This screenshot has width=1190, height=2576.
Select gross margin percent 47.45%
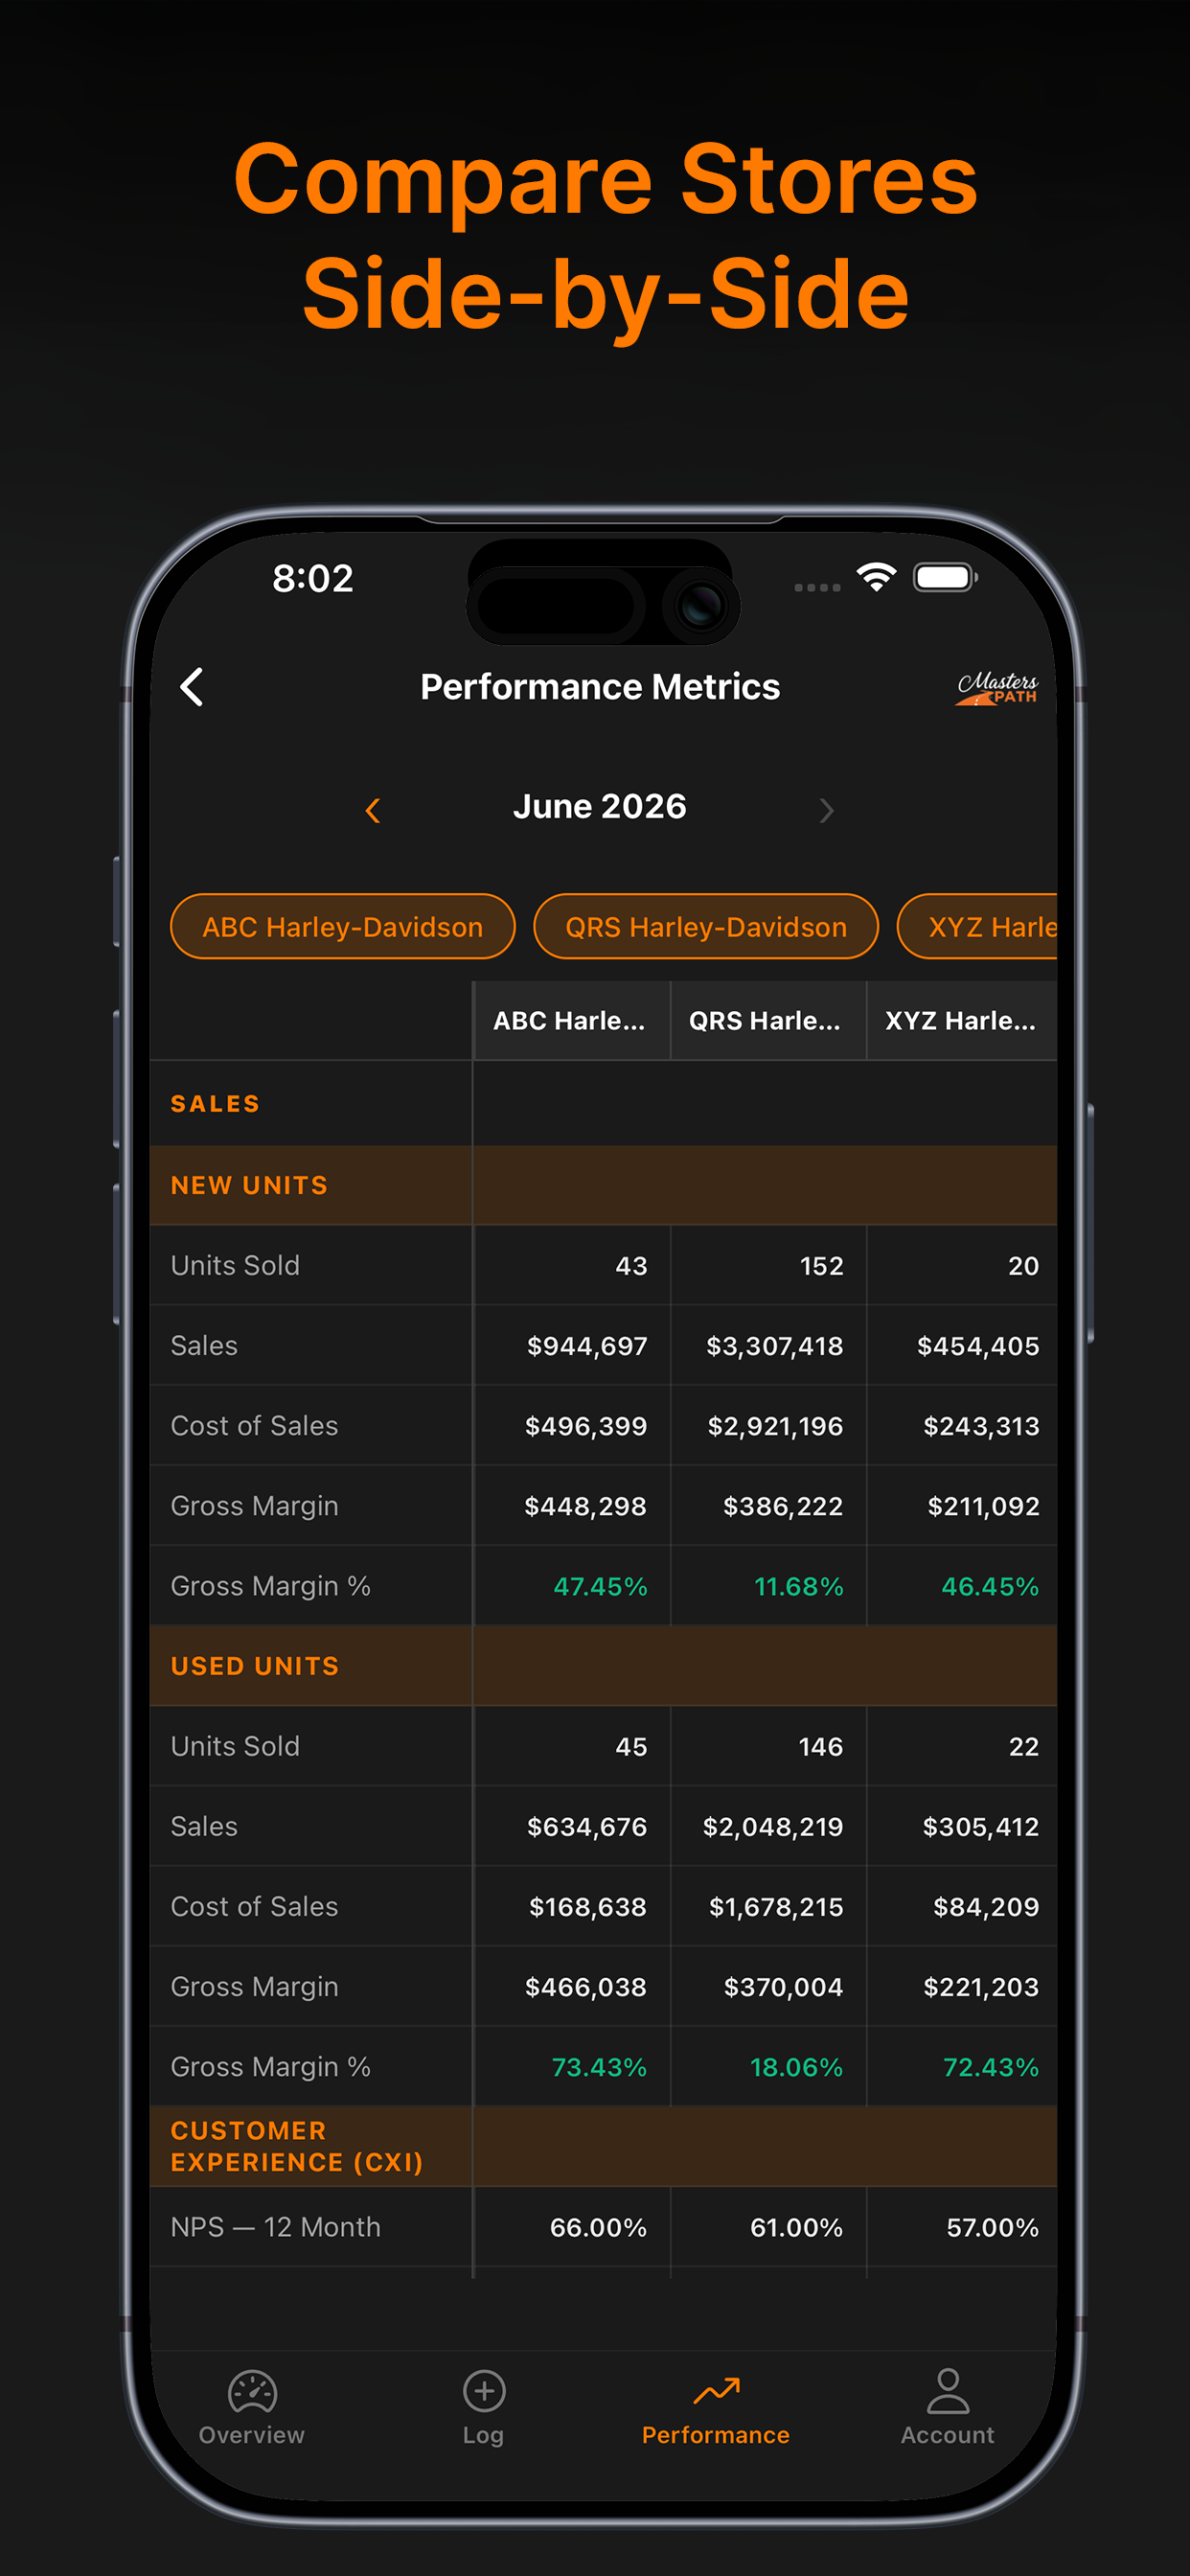(601, 1586)
